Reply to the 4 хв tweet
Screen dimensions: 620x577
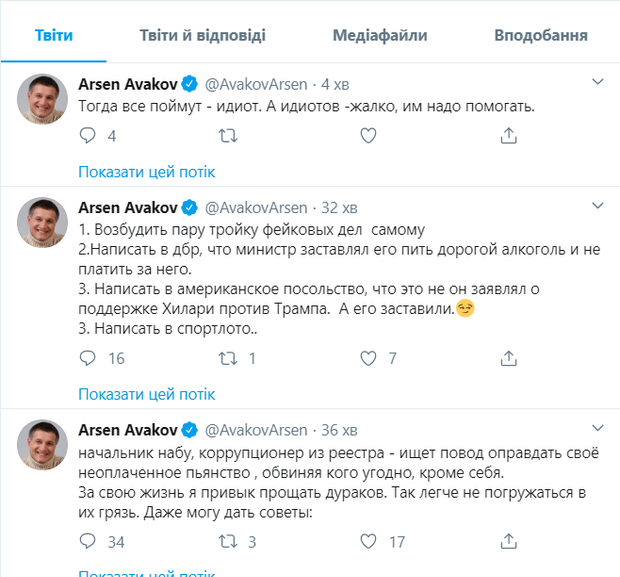(87, 135)
